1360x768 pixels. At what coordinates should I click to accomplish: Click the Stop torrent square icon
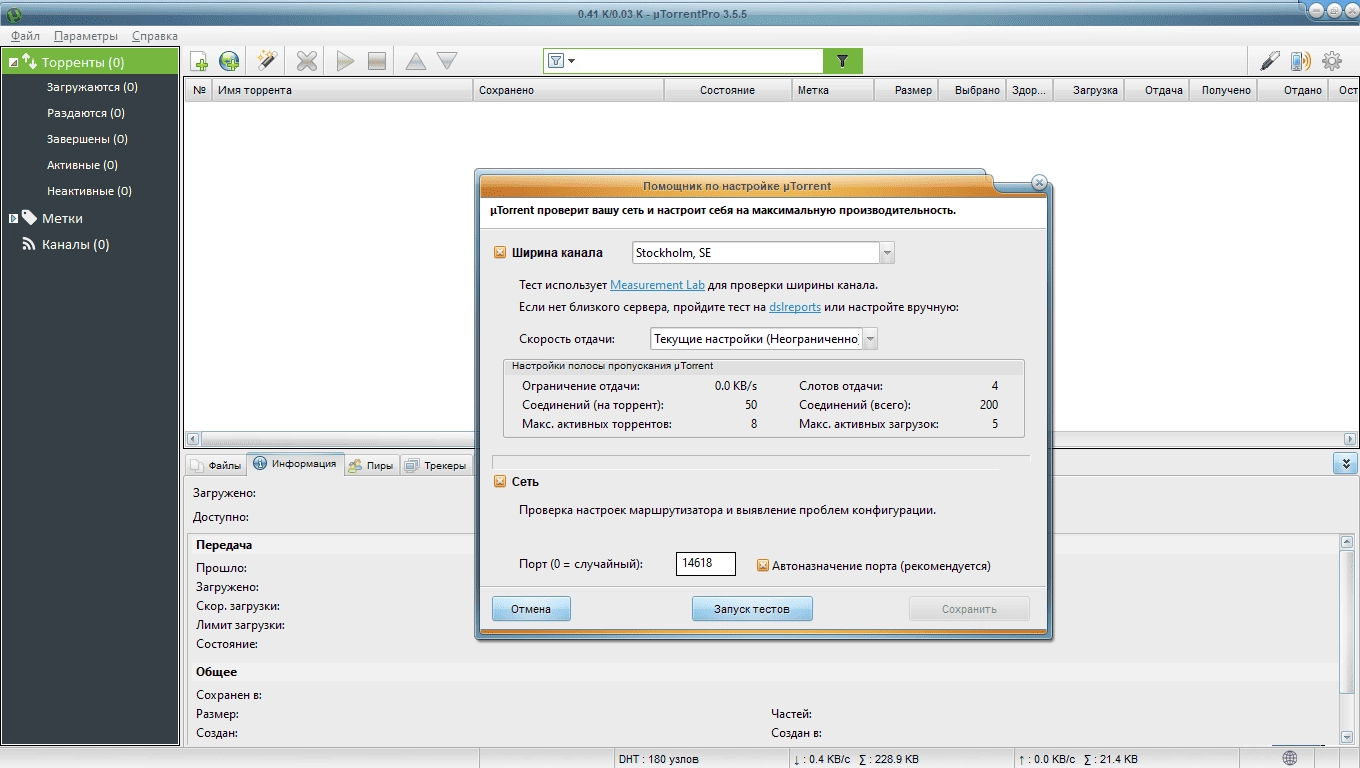tap(377, 62)
